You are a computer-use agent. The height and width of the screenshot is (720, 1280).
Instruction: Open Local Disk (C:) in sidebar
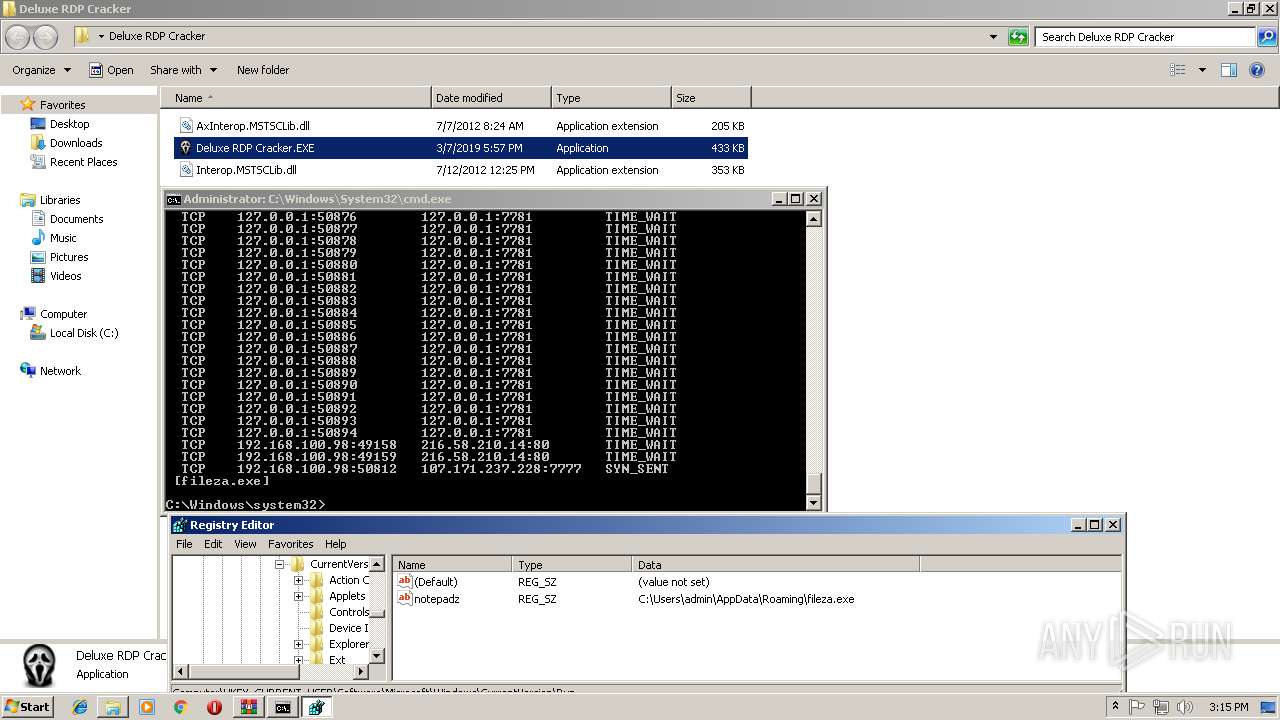pyautogui.click(x=74, y=333)
